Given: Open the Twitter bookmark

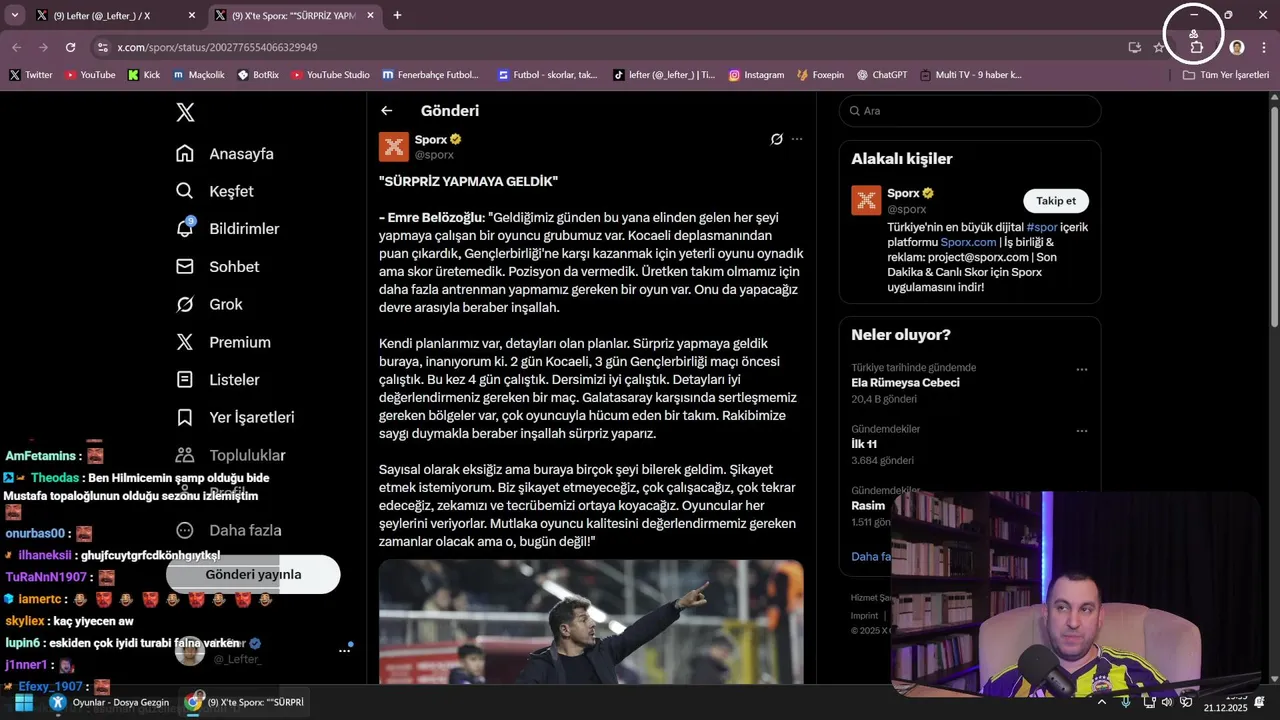Looking at the screenshot, I should click(31, 75).
